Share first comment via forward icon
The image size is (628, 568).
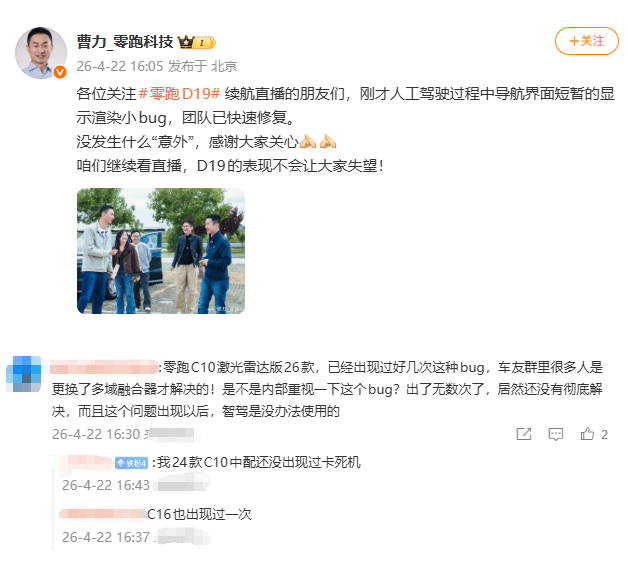[524, 434]
